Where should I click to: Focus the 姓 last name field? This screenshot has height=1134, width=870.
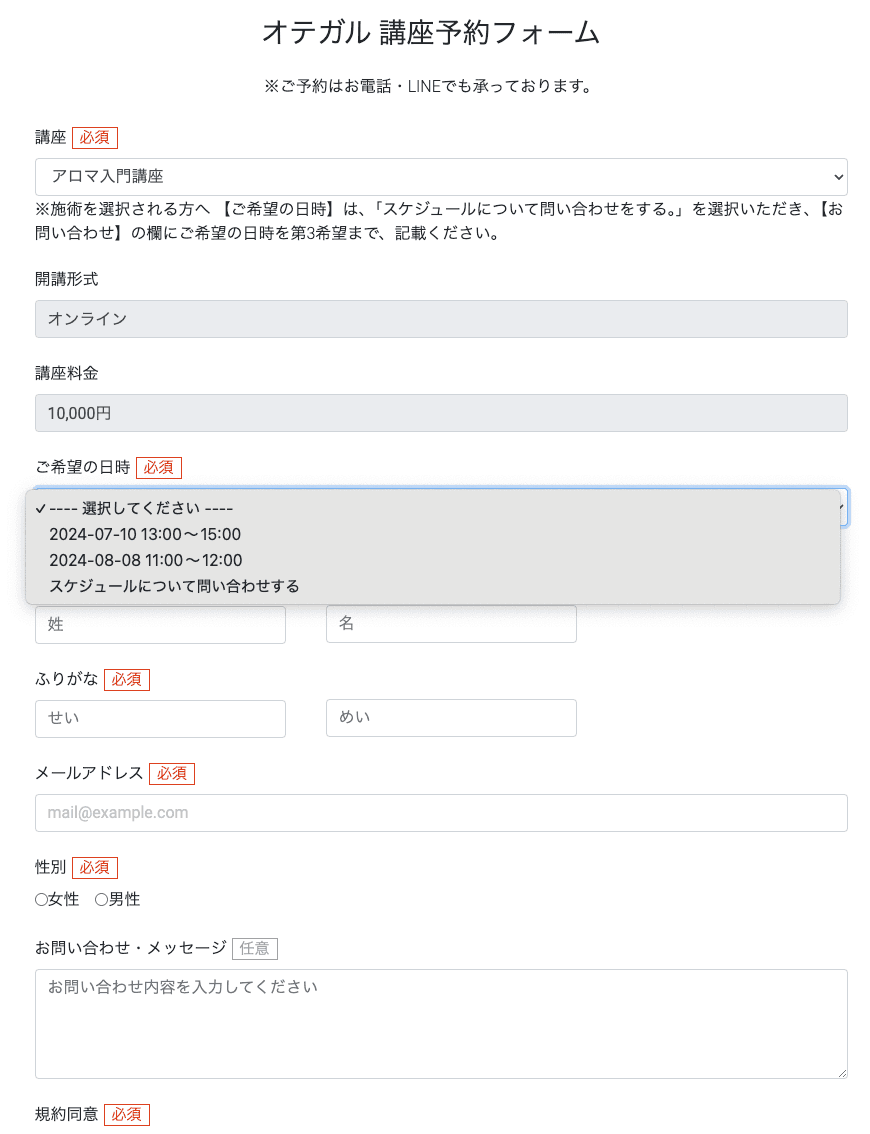[160, 624]
